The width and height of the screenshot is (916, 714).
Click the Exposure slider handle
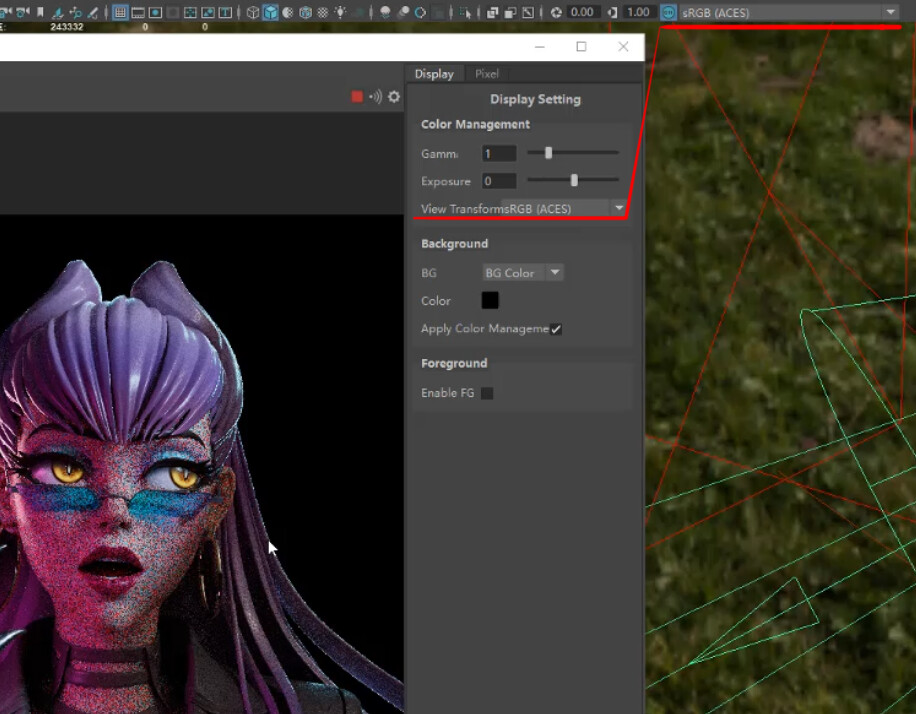tap(574, 181)
